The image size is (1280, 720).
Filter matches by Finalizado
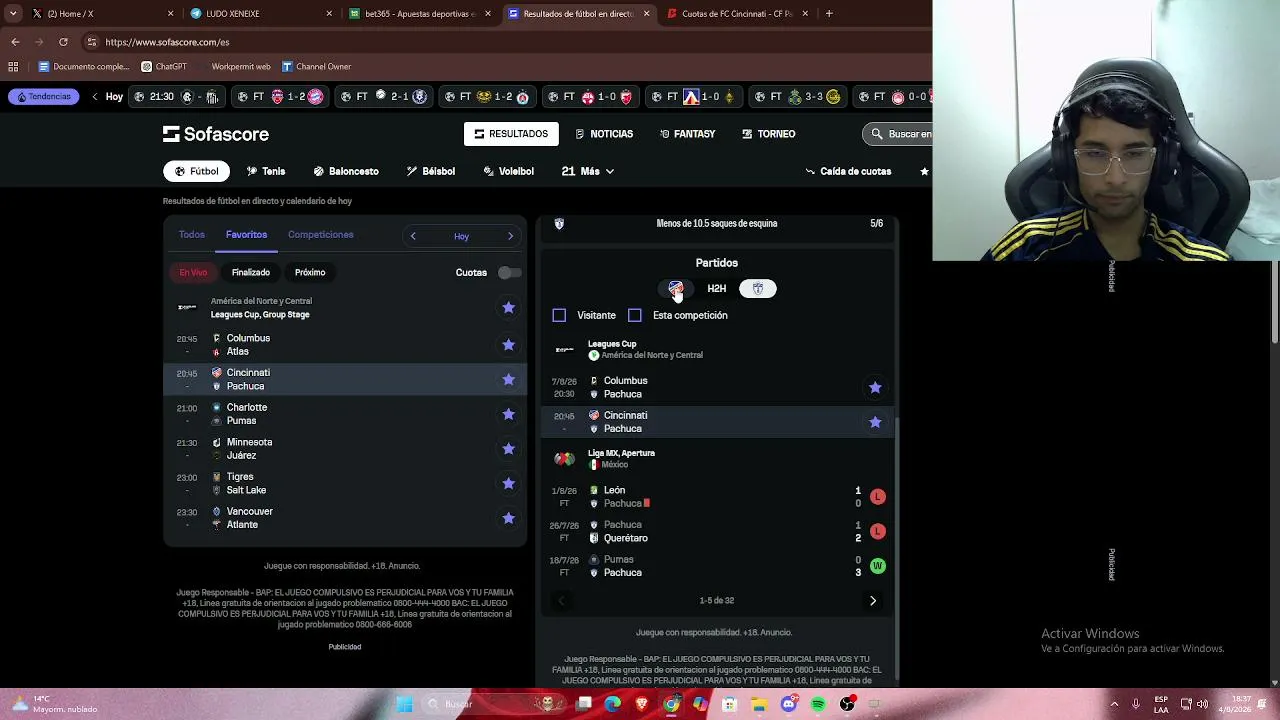(251, 272)
